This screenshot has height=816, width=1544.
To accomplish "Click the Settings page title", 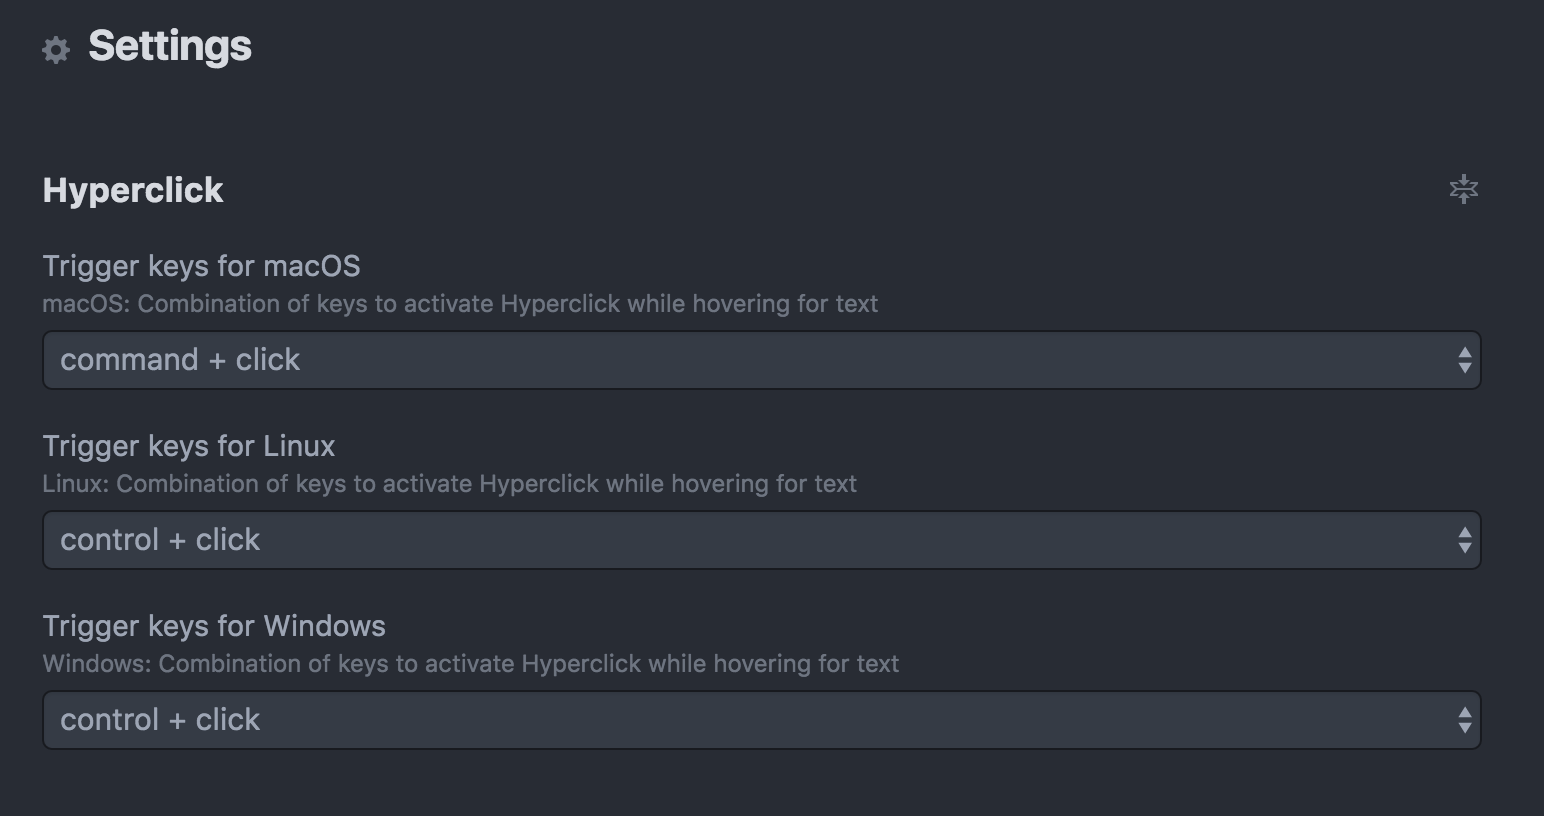I will tap(170, 46).
